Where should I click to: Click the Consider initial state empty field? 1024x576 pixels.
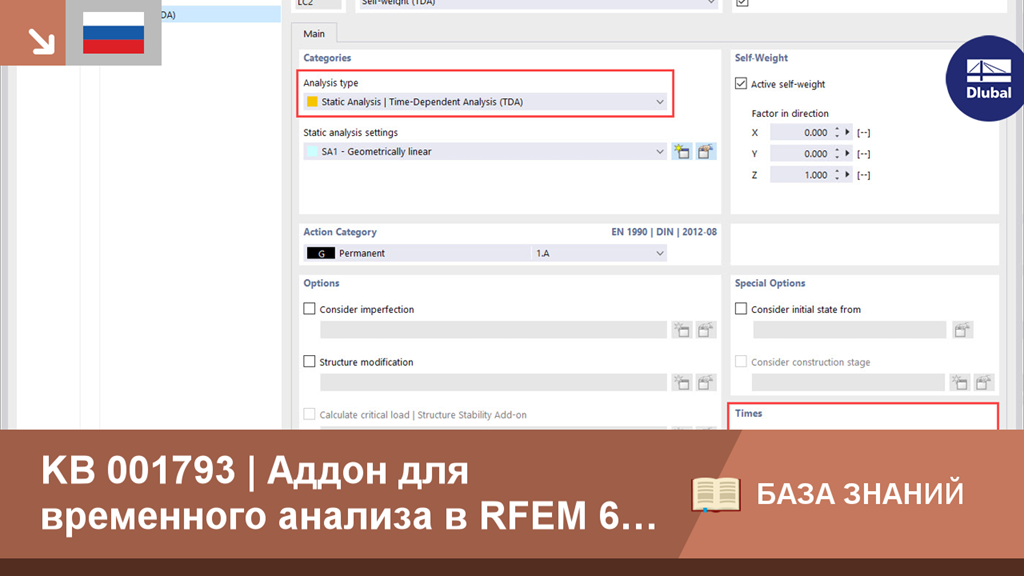tap(849, 330)
